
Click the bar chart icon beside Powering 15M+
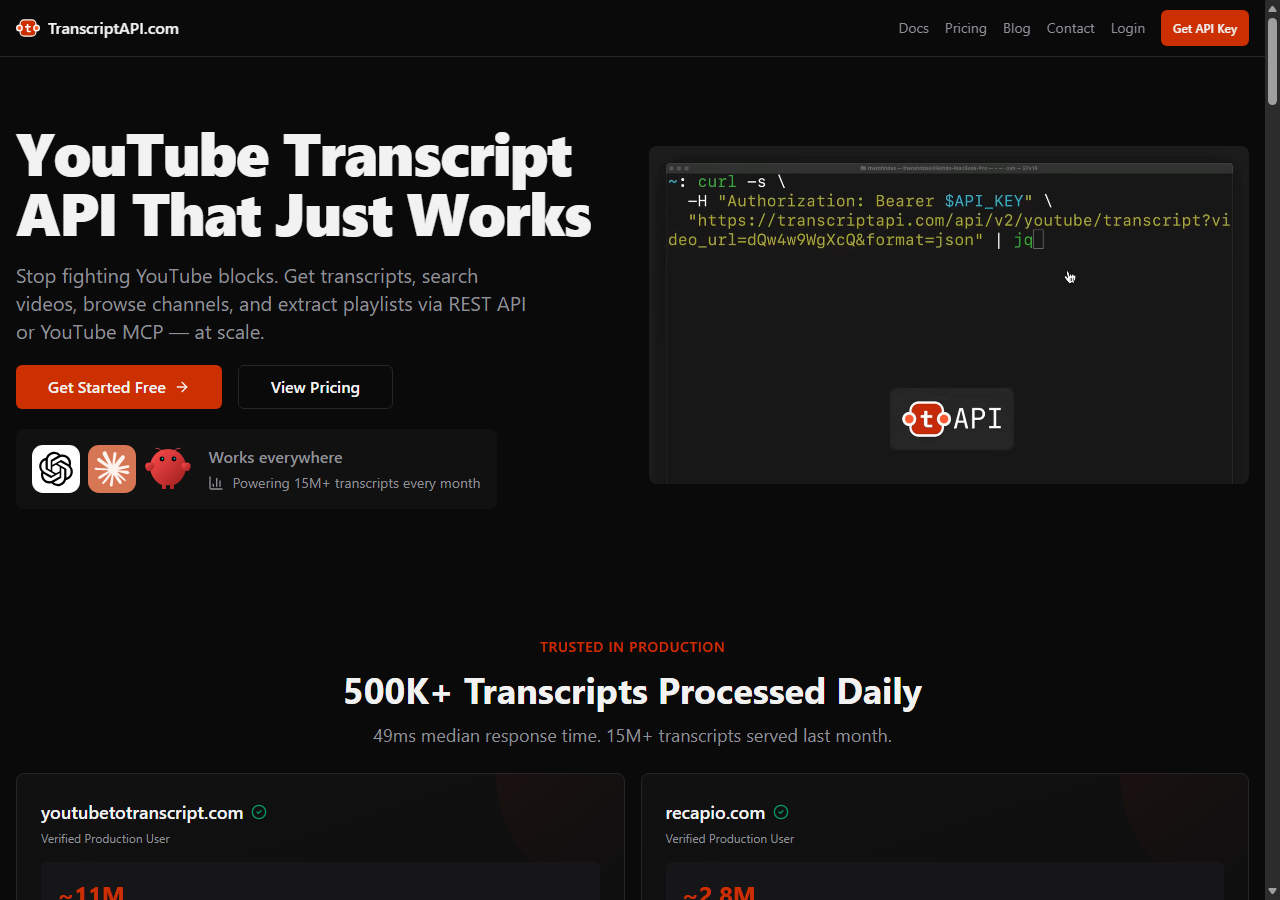(x=216, y=483)
